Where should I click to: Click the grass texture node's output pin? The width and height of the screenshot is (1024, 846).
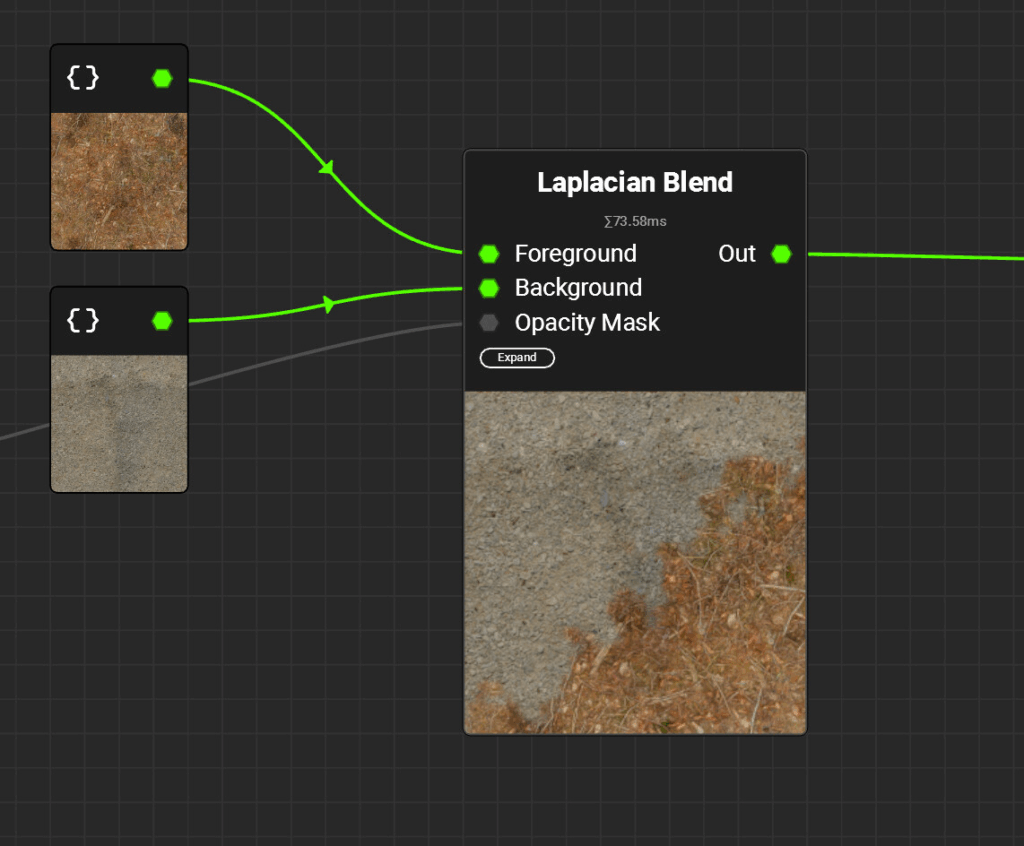click(x=162, y=78)
